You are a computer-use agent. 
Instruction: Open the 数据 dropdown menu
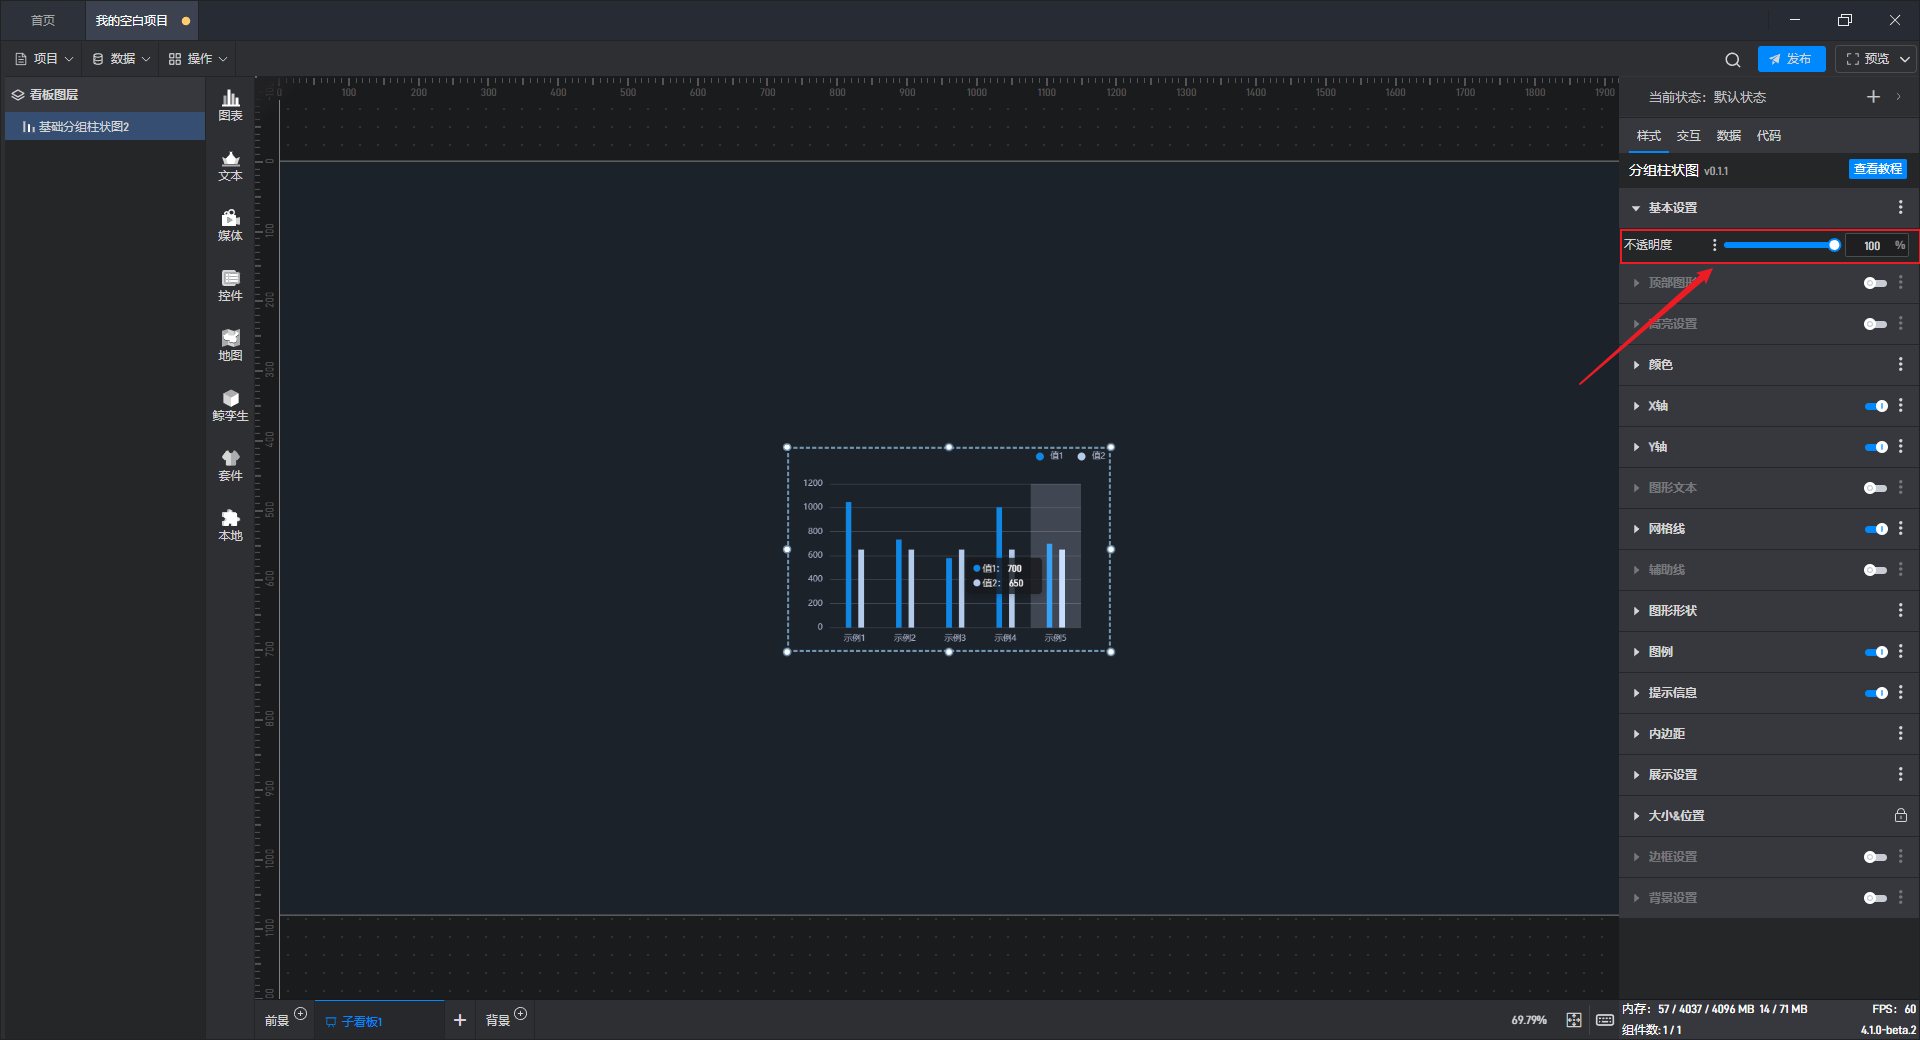[121, 59]
